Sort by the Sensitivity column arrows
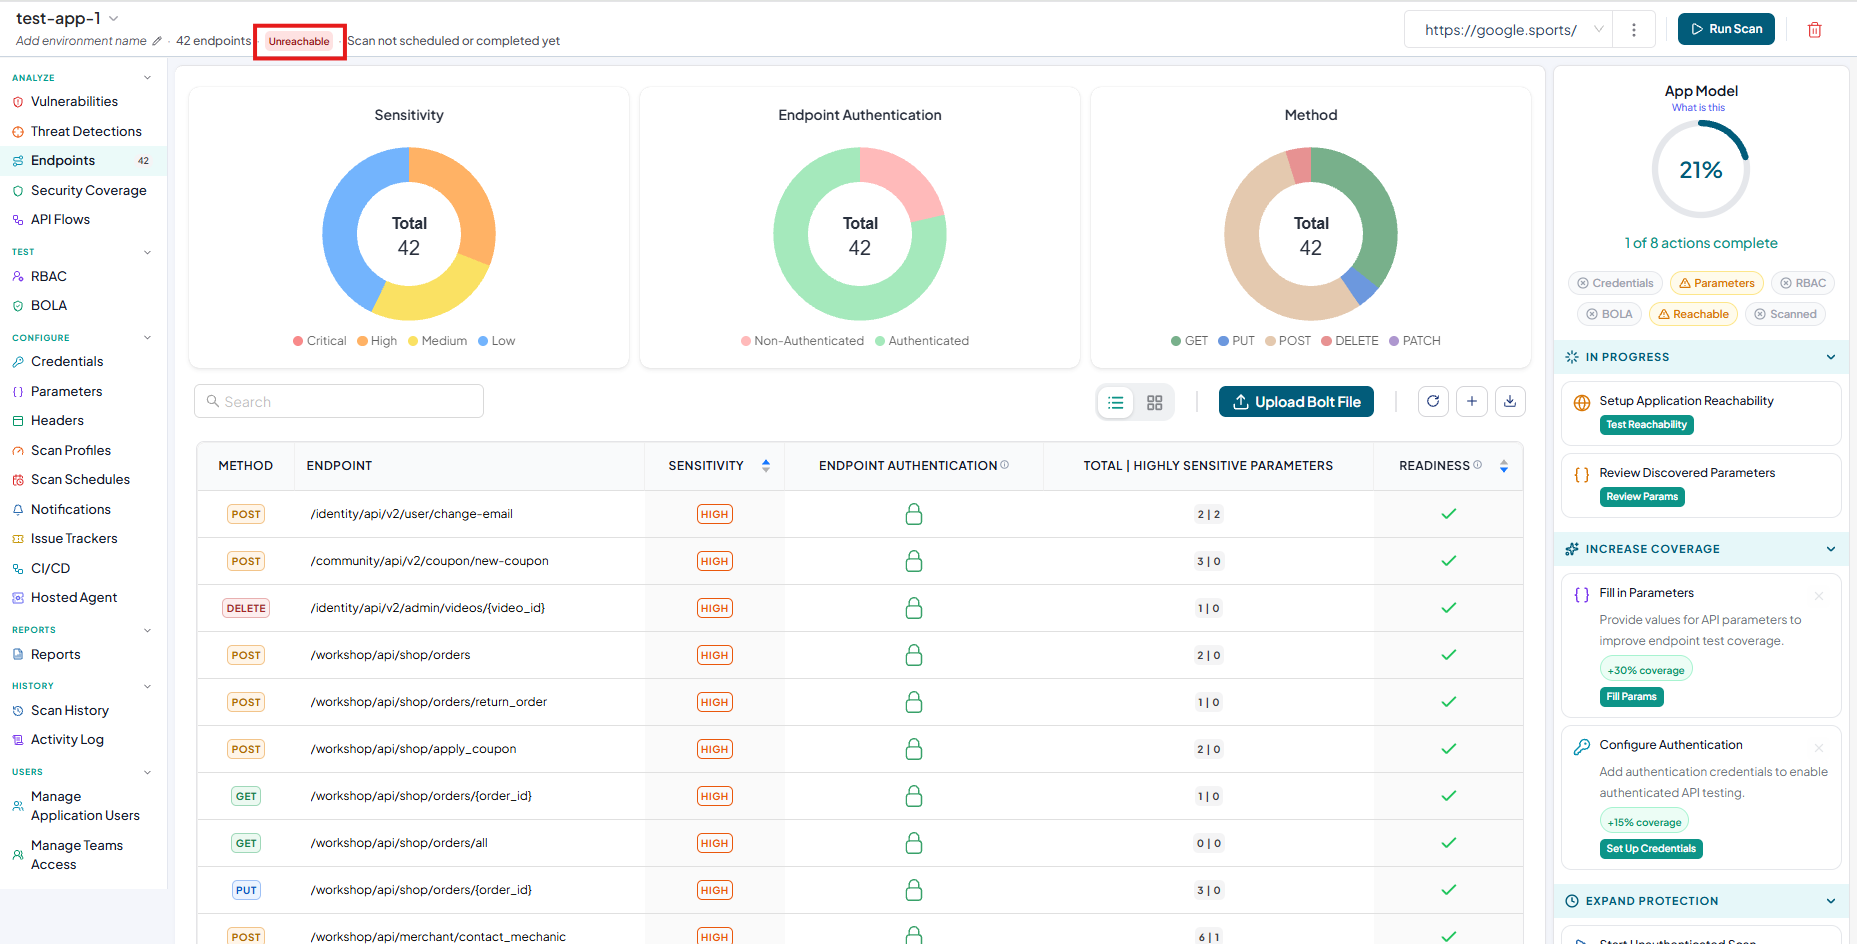The height and width of the screenshot is (944, 1857). tap(766, 465)
